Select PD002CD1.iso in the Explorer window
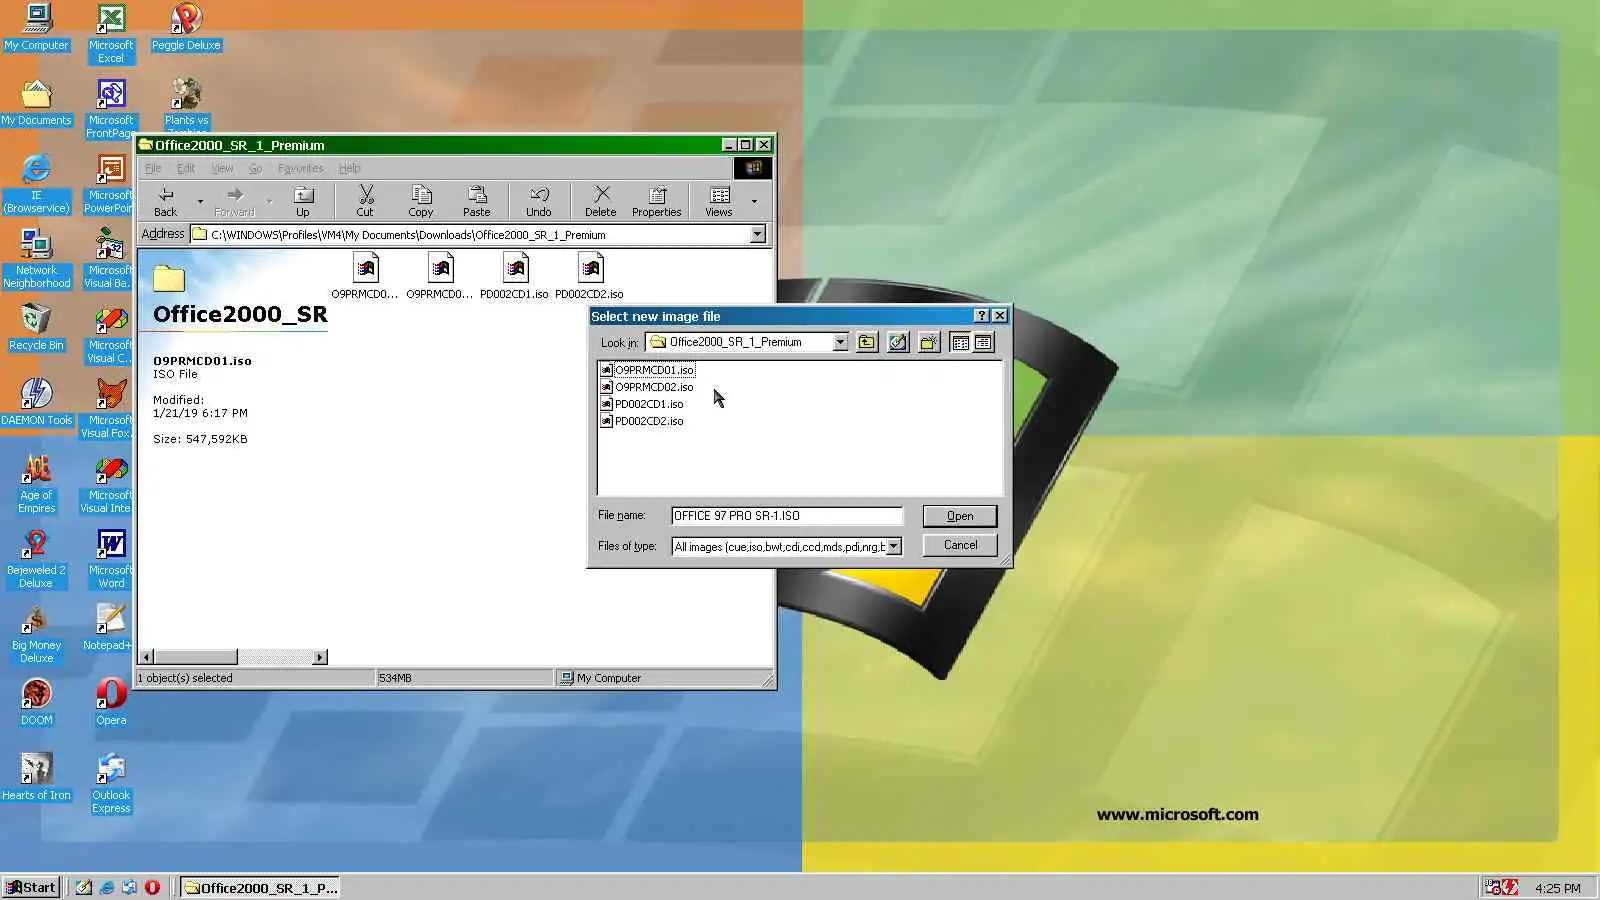Image resolution: width=1600 pixels, height=900 pixels. pos(514,276)
